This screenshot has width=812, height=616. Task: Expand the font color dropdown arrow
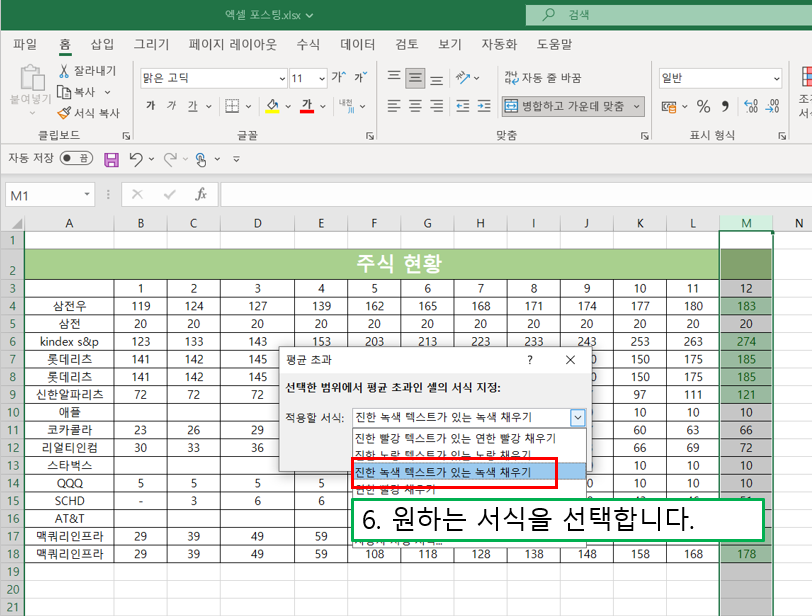[323, 106]
